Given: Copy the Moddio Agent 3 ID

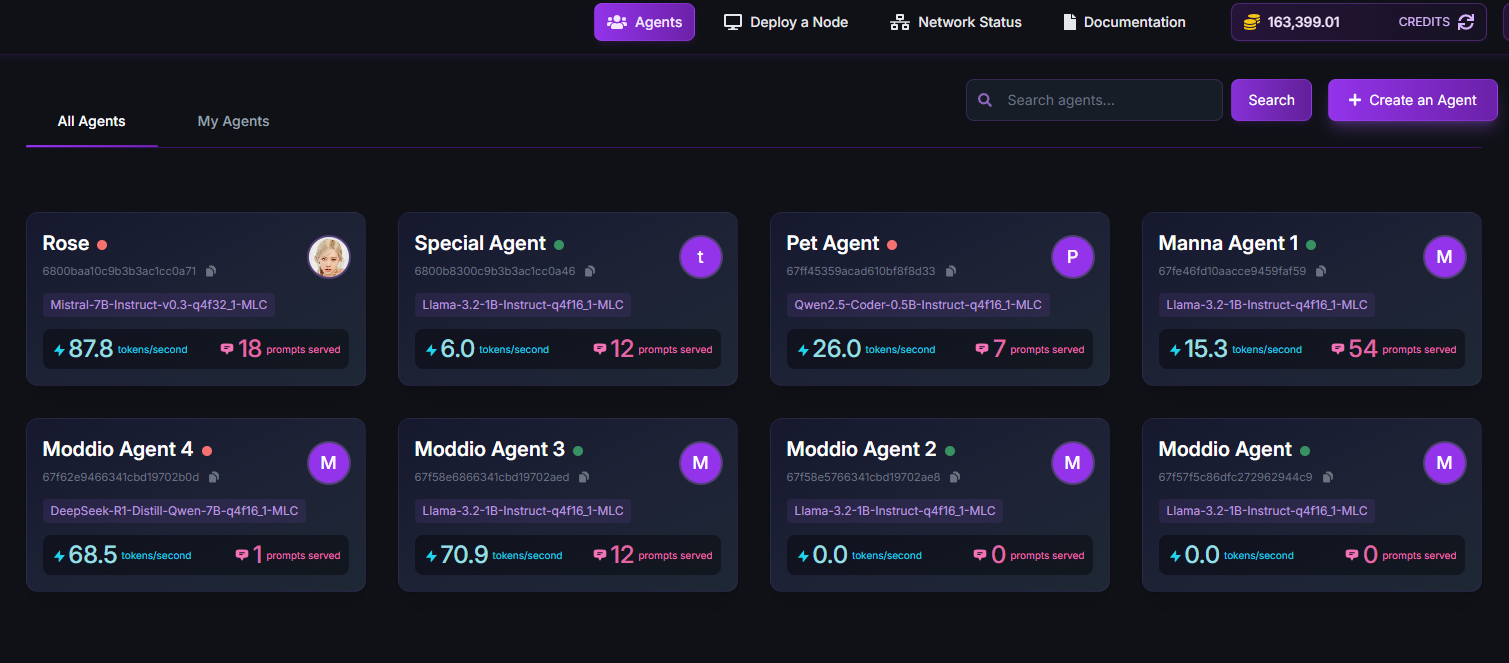Looking at the screenshot, I should [584, 477].
